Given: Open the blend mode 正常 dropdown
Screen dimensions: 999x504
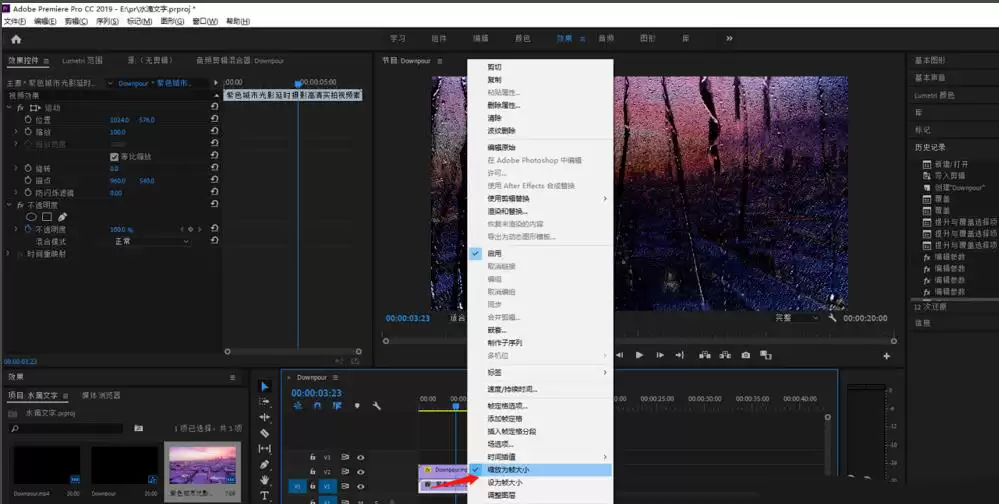Looking at the screenshot, I should [150, 241].
